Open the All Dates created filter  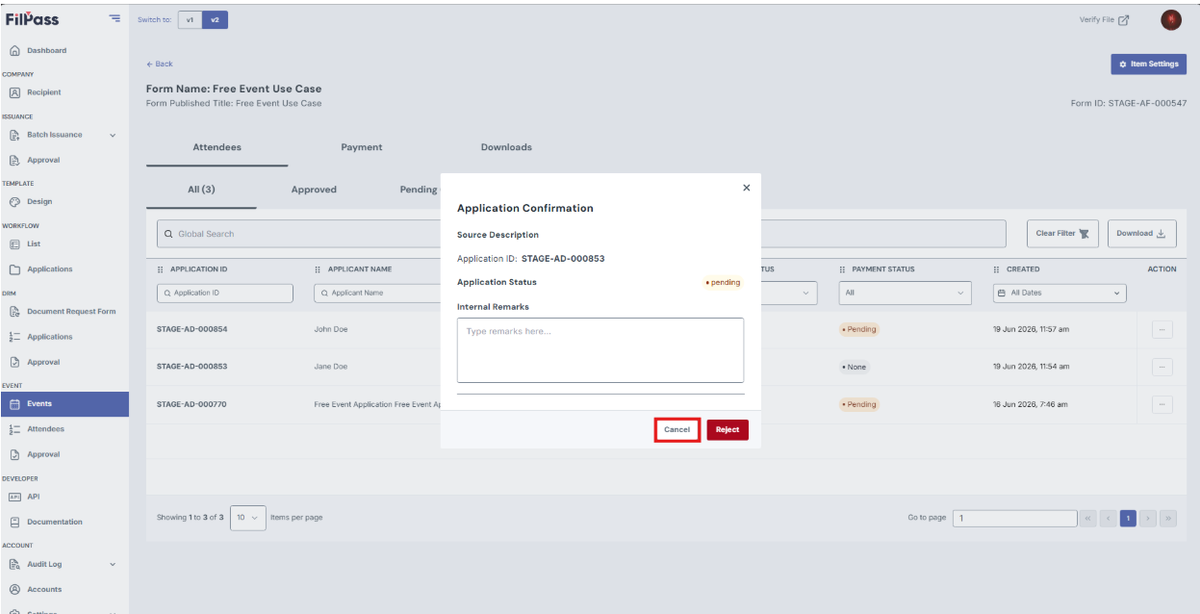pyautogui.click(x=1060, y=293)
